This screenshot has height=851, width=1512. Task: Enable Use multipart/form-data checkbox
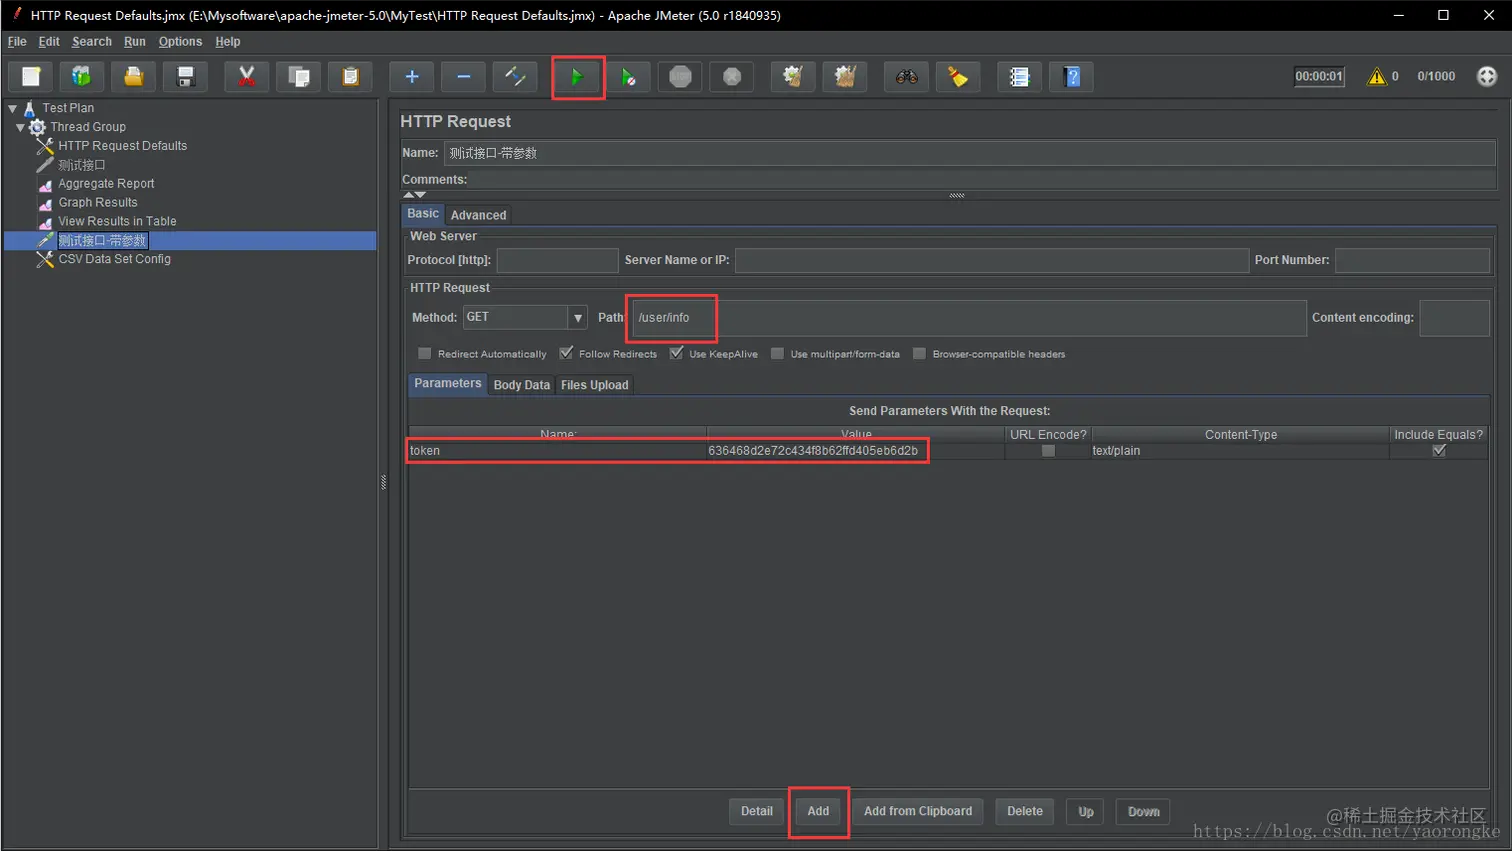pos(777,353)
